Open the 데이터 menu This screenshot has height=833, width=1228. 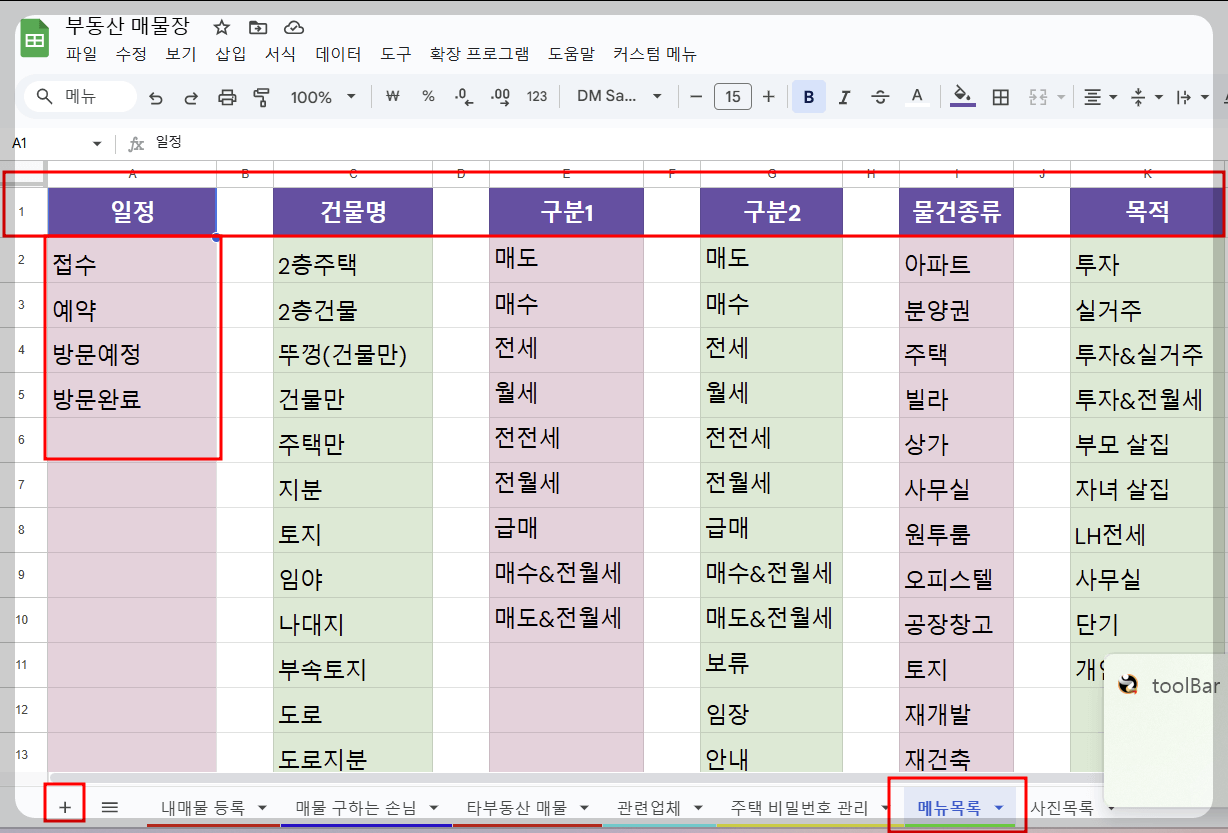(338, 55)
